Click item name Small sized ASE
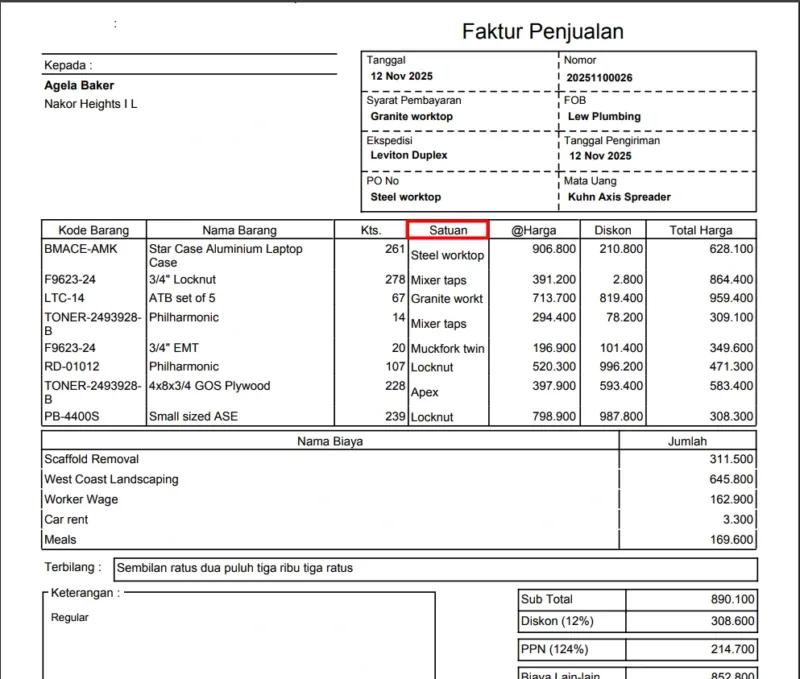800x679 pixels. [193, 416]
